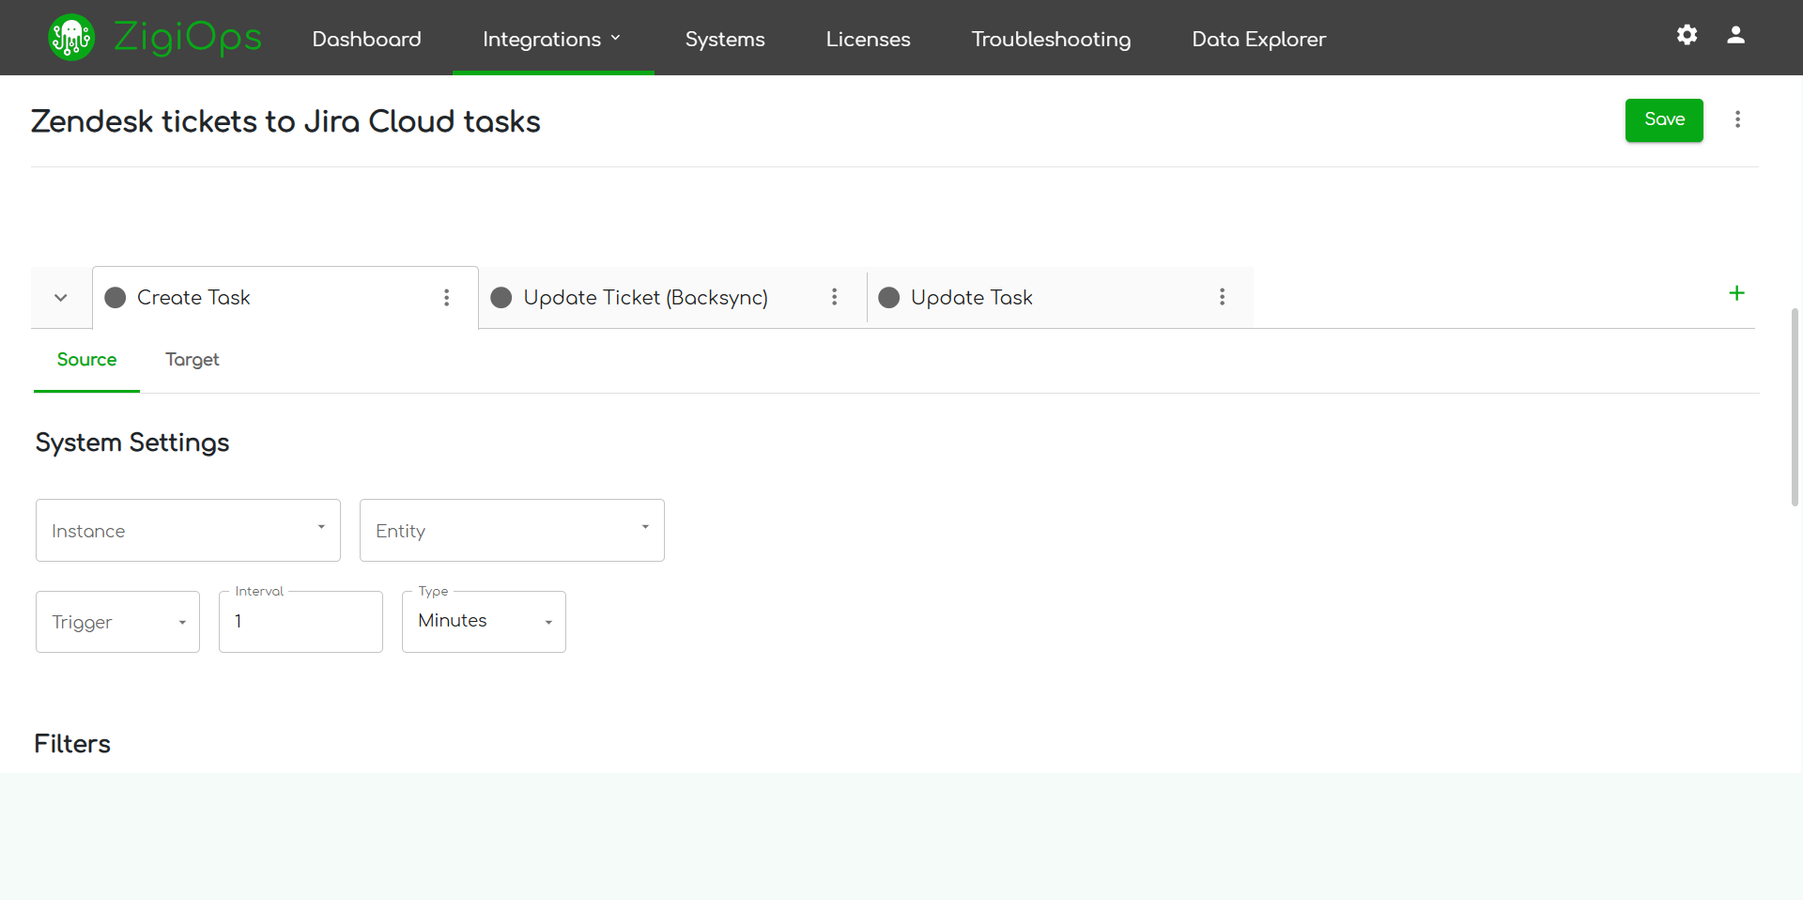The image size is (1803, 900).
Task: Open the more options menu beside Save
Action: pyautogui.click(x=1738, y=120)
